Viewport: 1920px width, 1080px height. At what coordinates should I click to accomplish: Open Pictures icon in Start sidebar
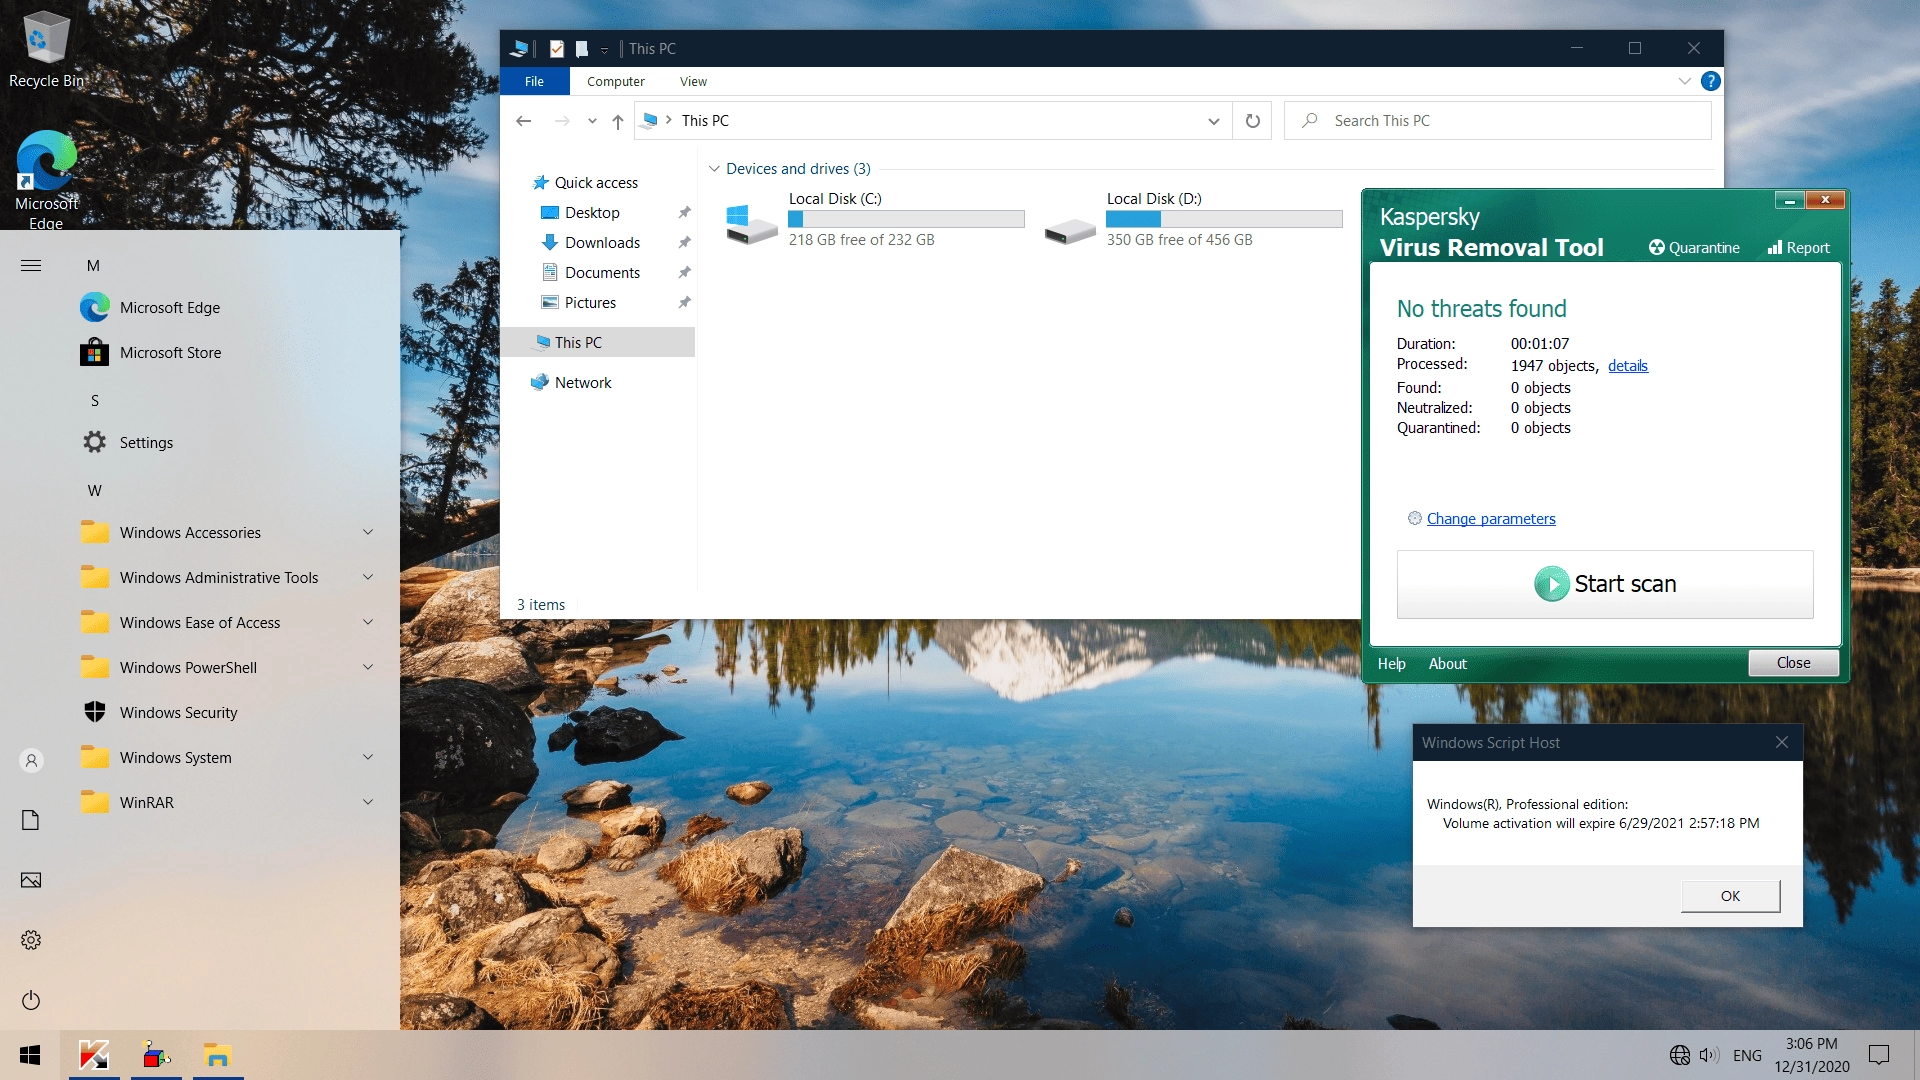tap(31, 880)
